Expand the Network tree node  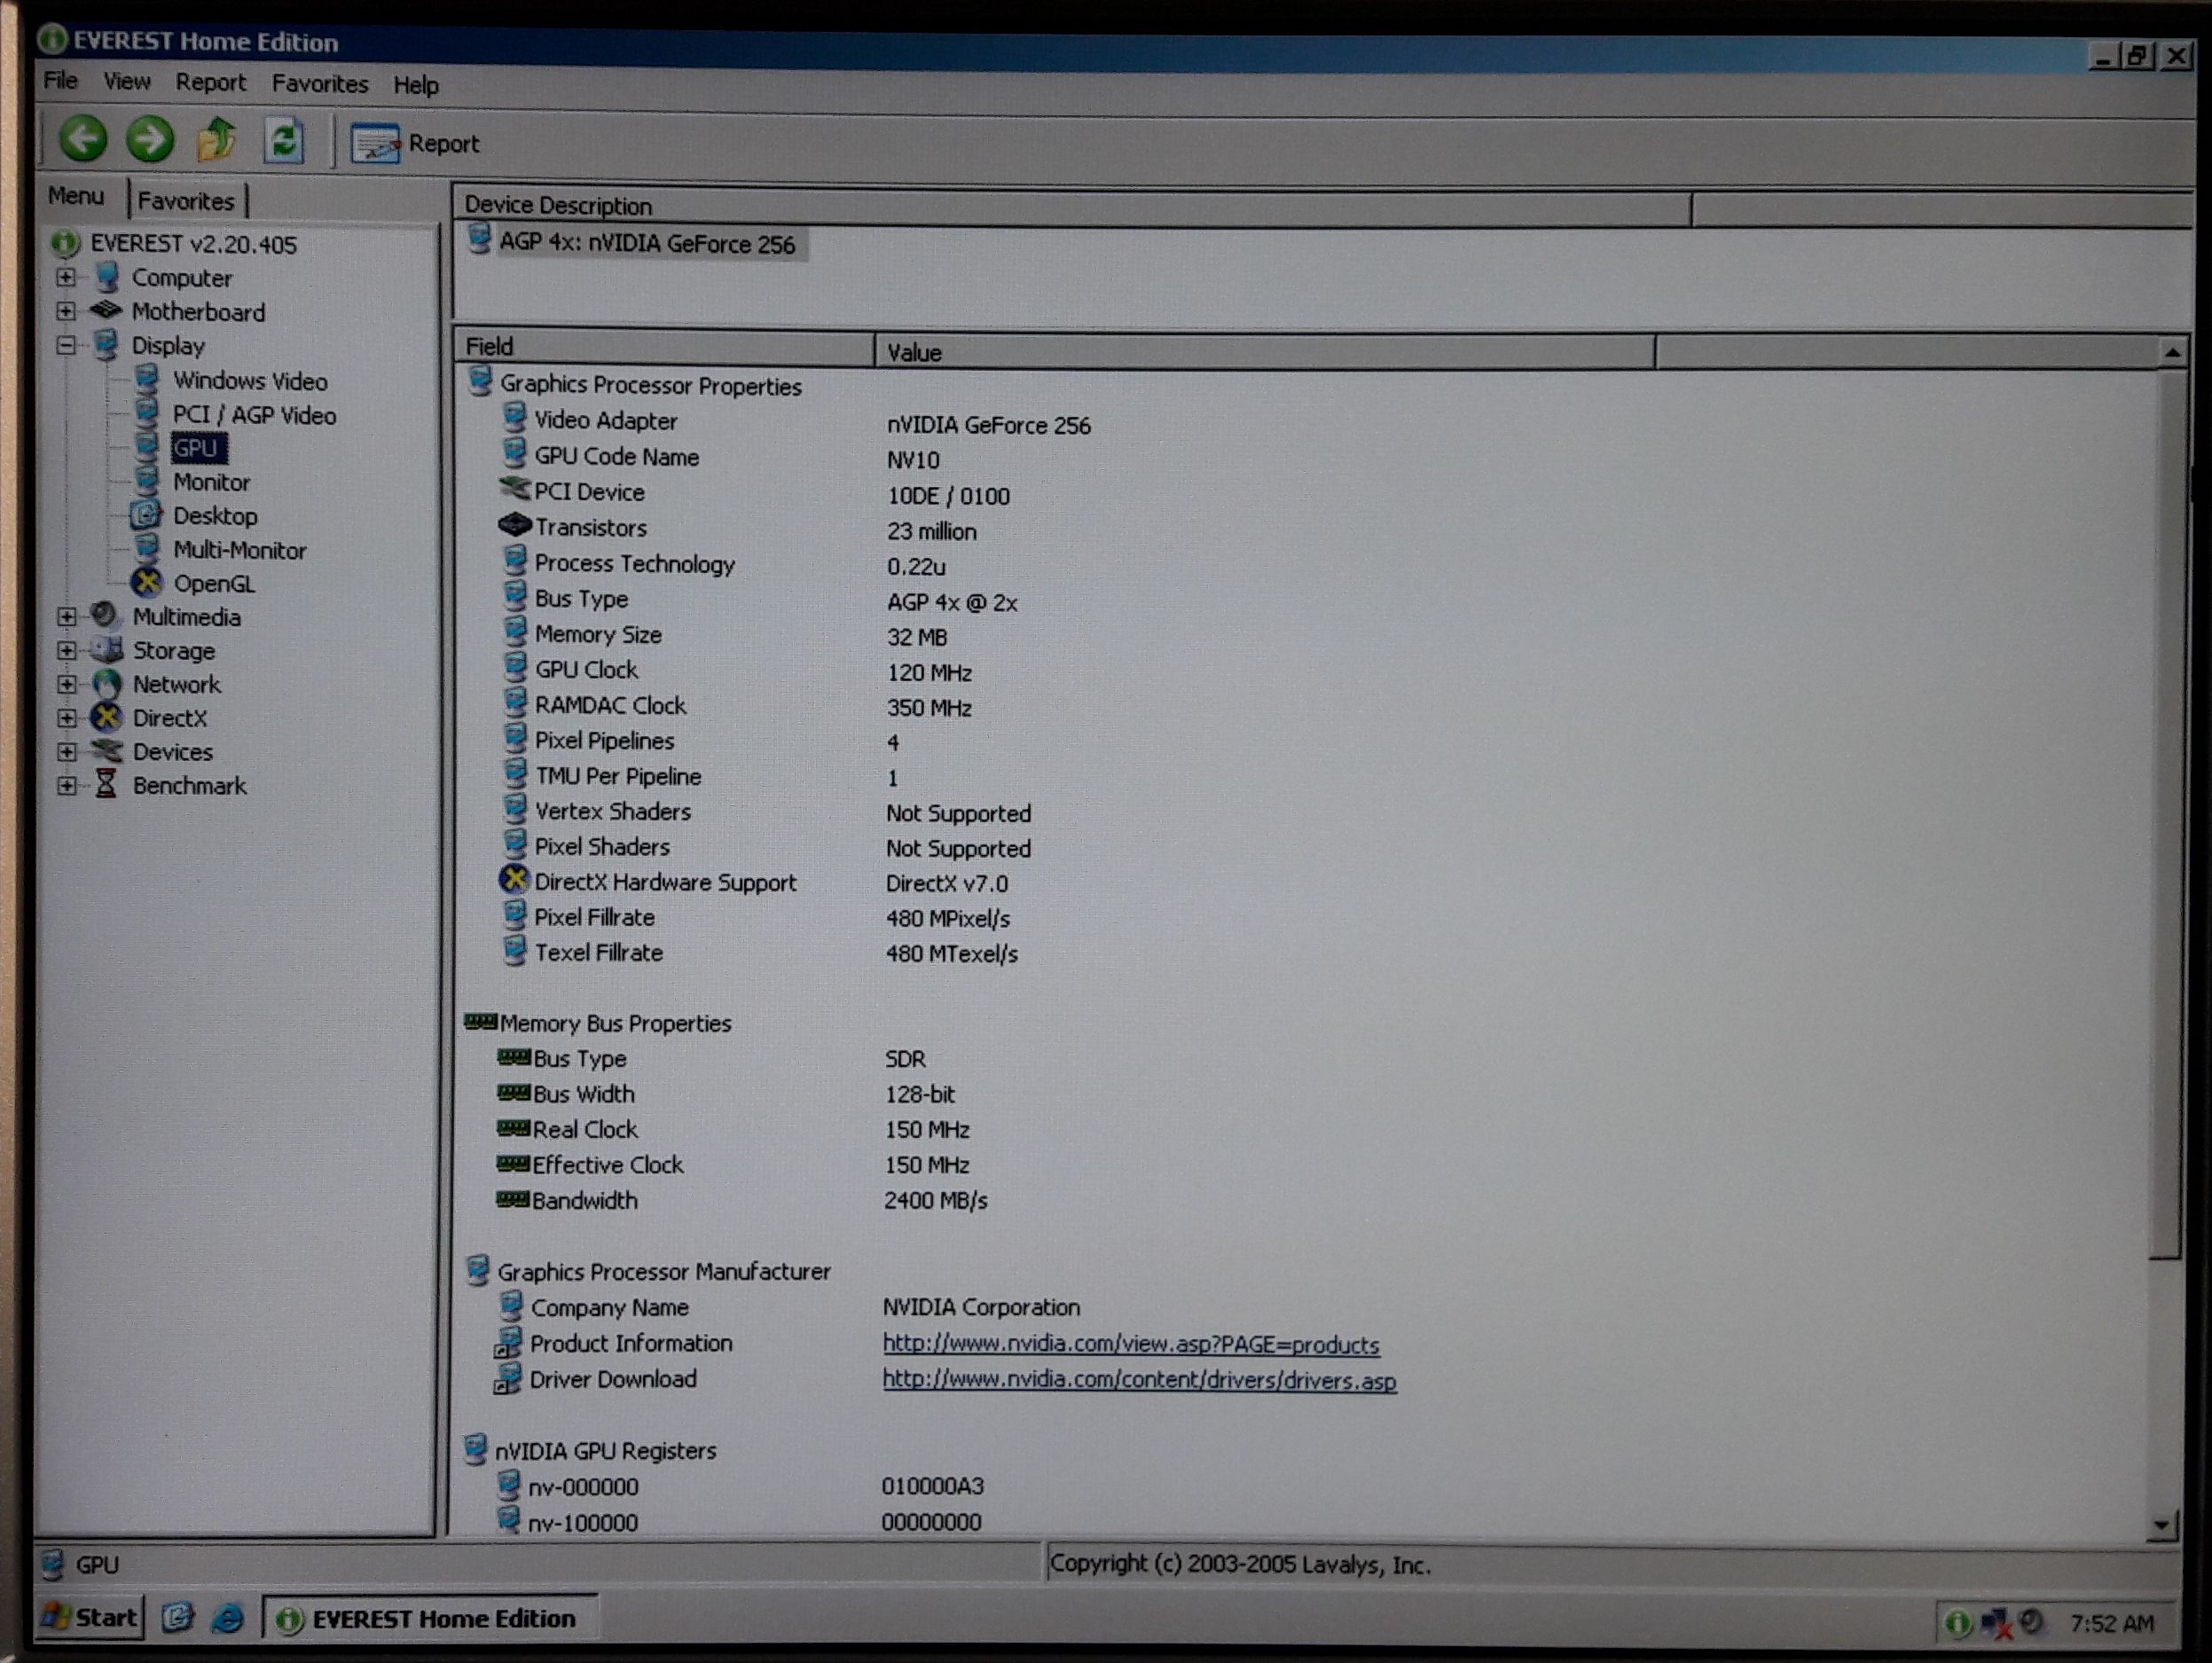tap(66, 684)
